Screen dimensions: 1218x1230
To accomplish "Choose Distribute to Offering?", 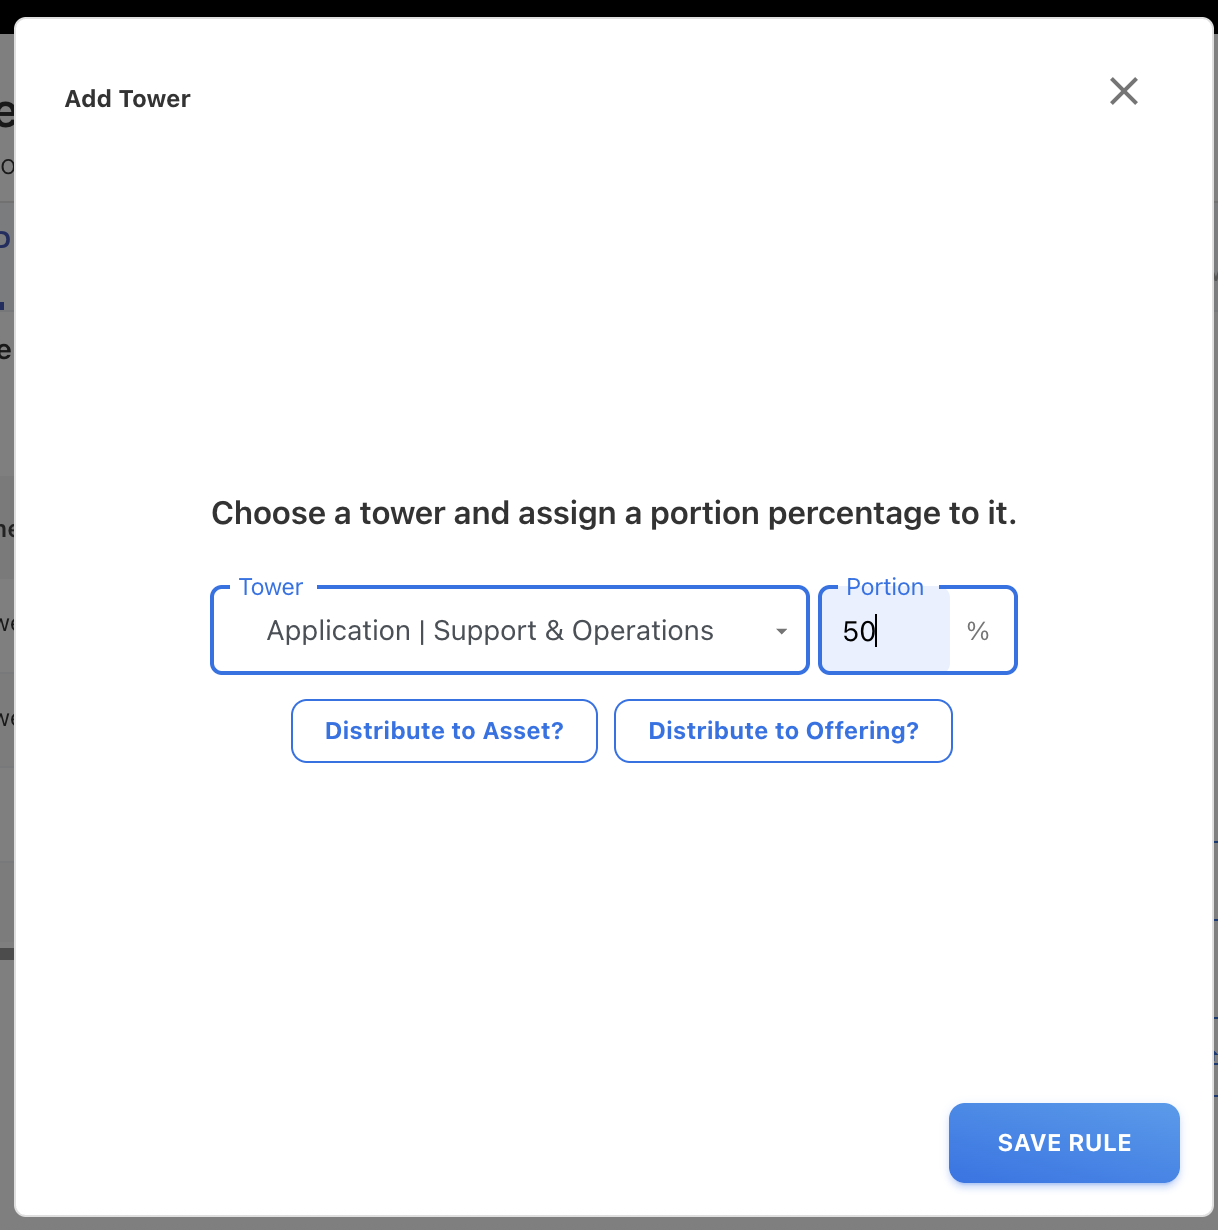I will [x=783, y=731].
